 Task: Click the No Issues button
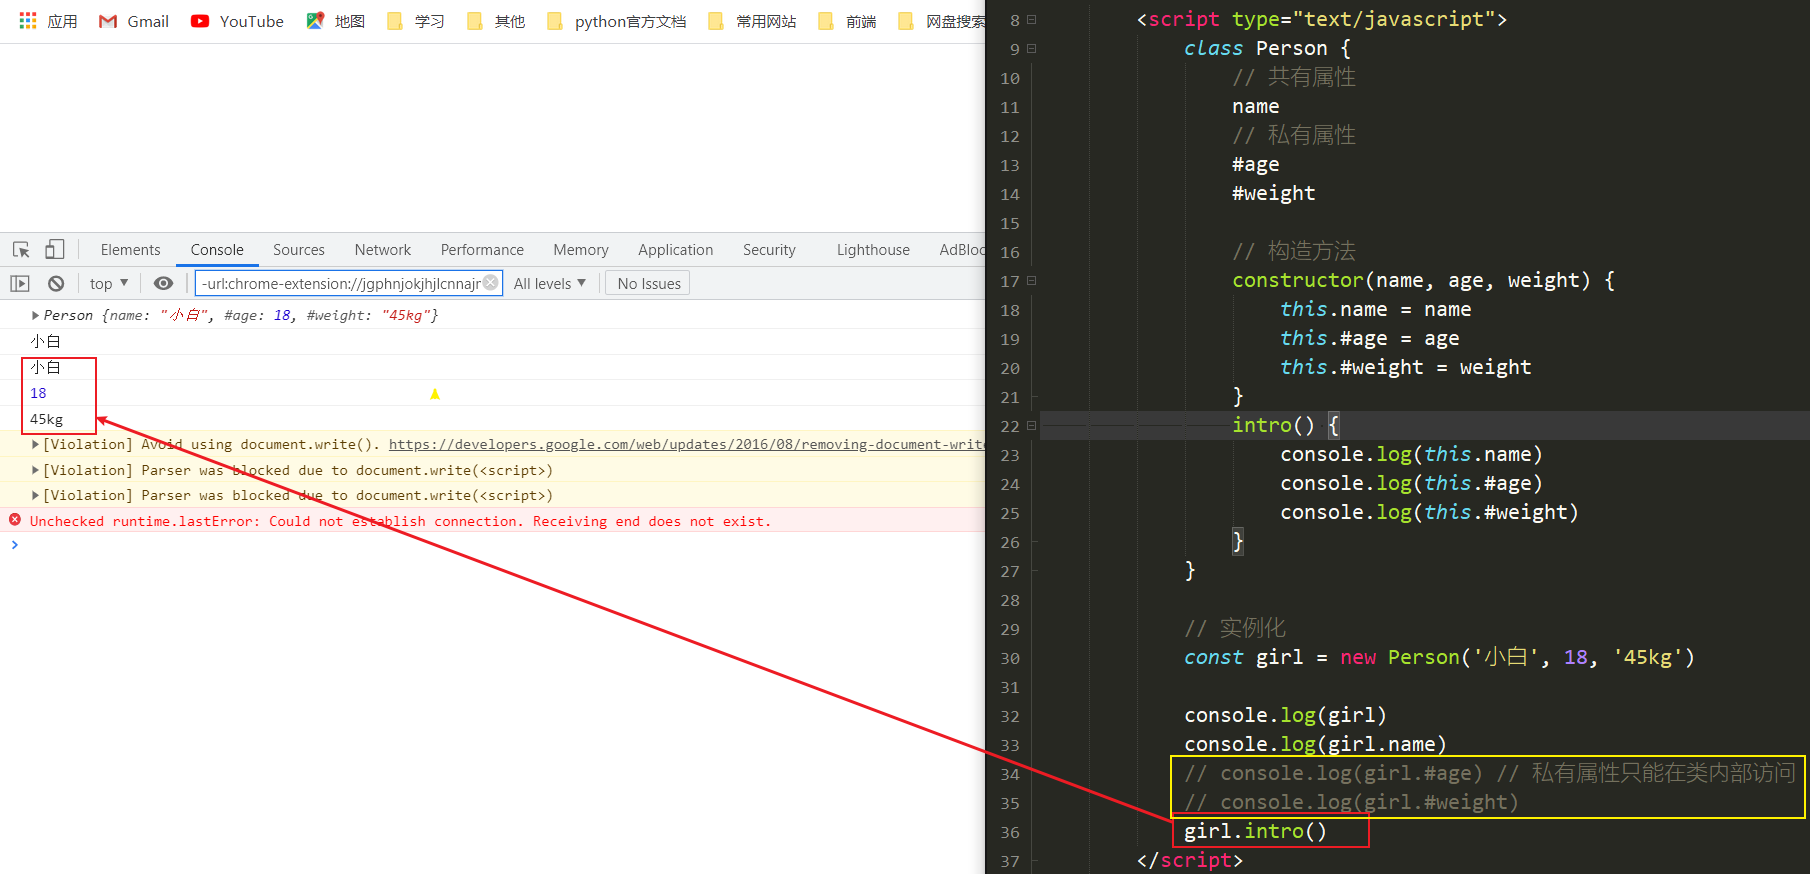pyautogui.click(x=649, y=284)
